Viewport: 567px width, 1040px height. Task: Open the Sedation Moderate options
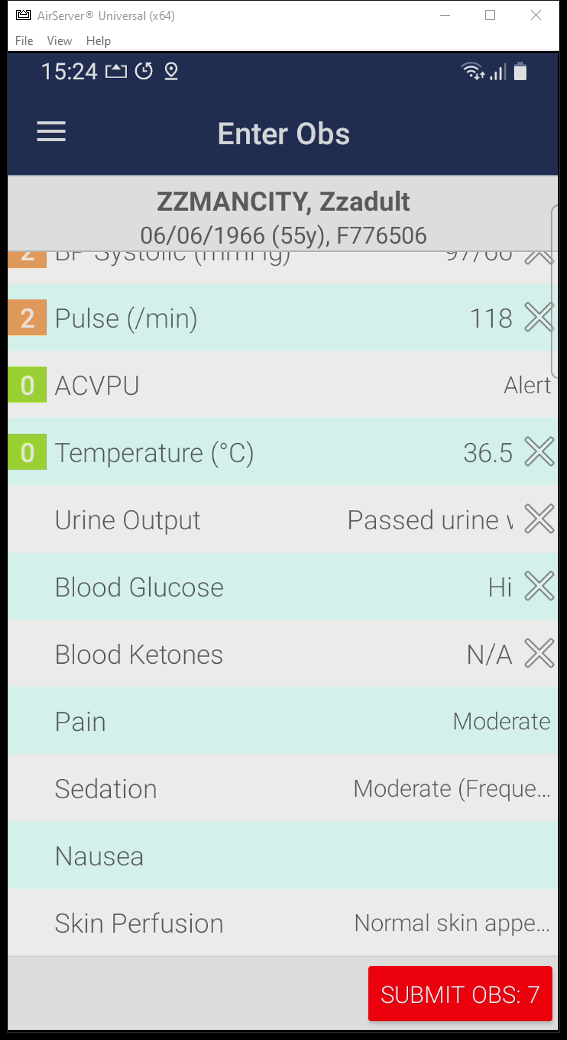(x=283, y=789)
